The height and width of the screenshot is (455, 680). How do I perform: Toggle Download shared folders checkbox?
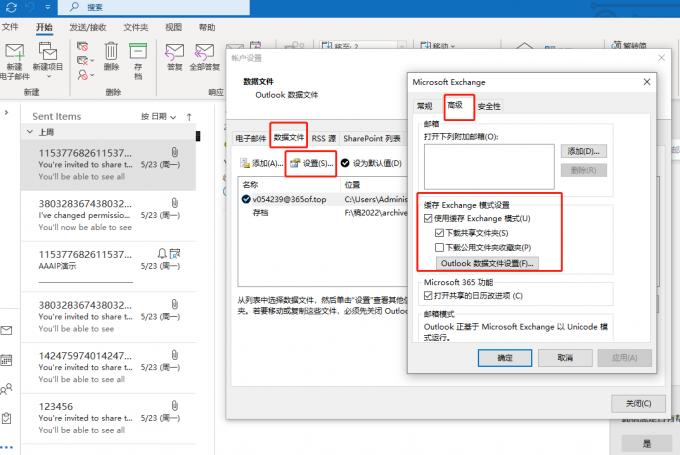click(x=439, y=233)
